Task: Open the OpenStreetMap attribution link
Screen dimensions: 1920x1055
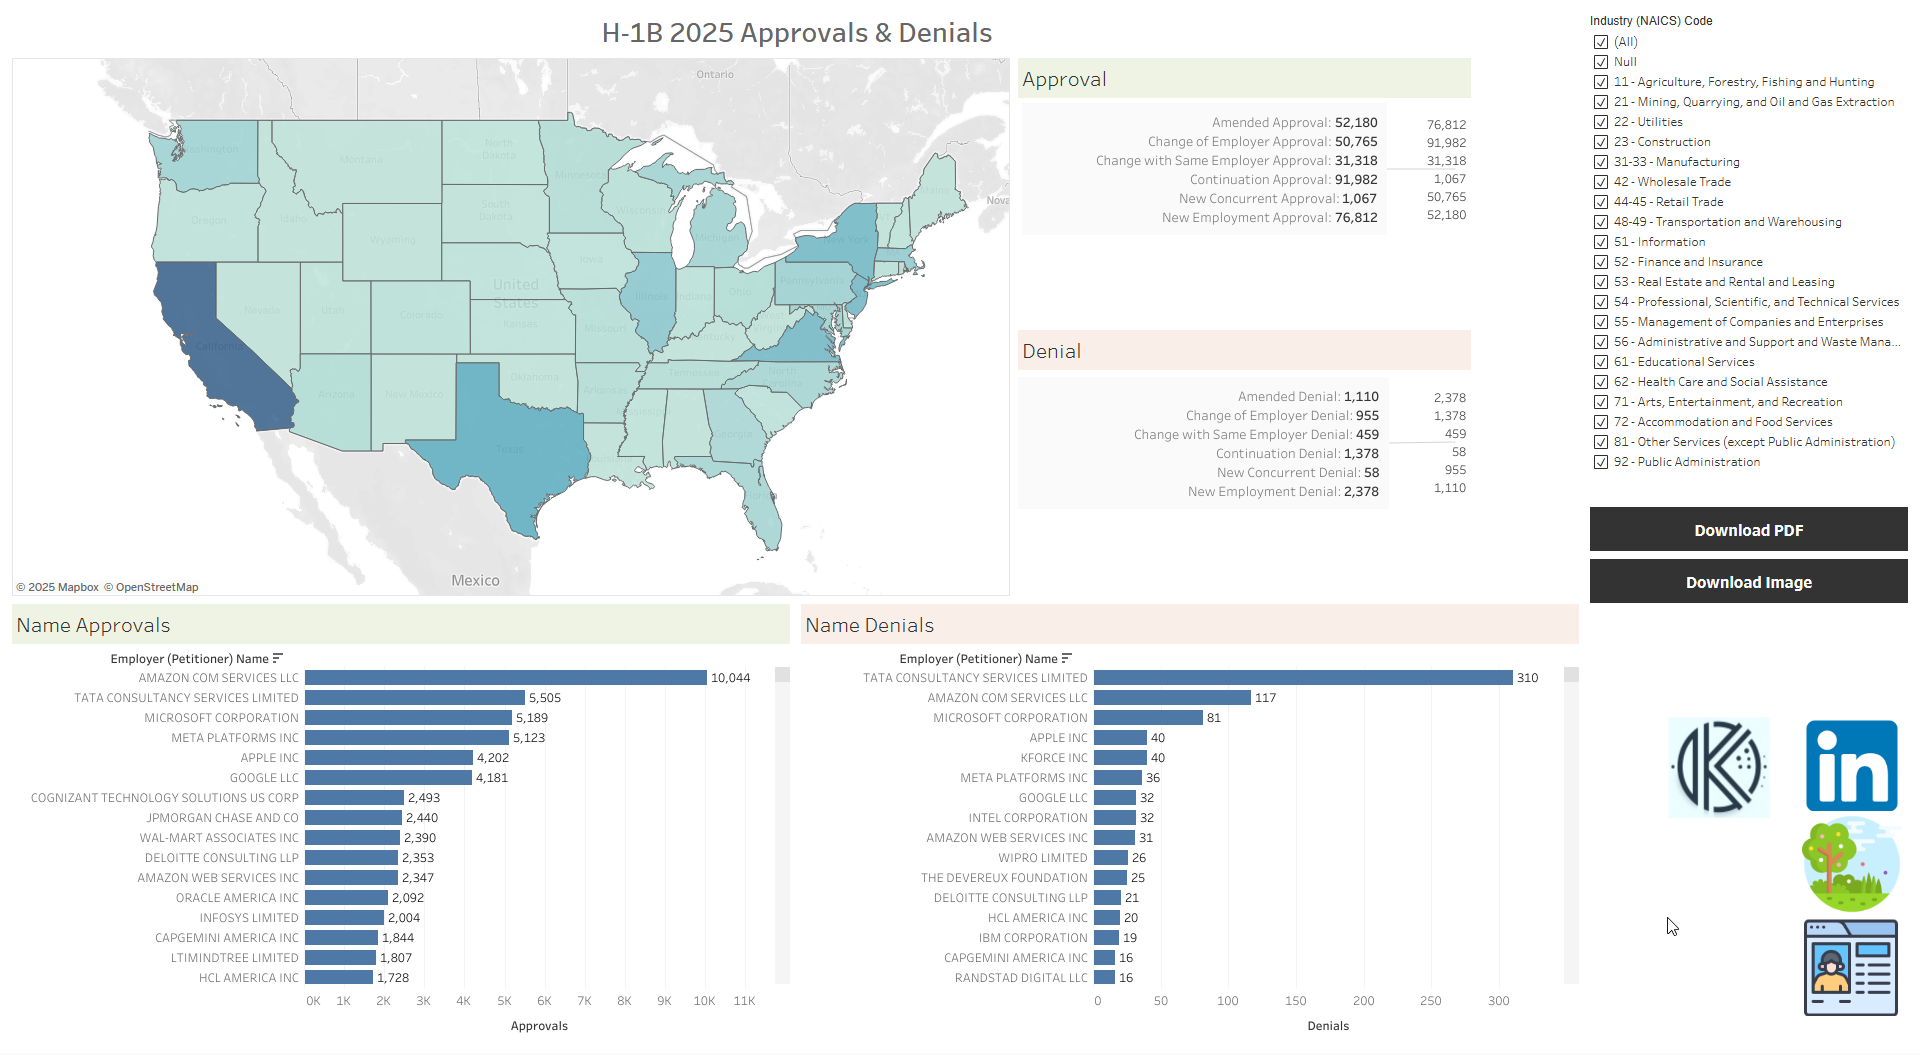Action: pos(156,587)
